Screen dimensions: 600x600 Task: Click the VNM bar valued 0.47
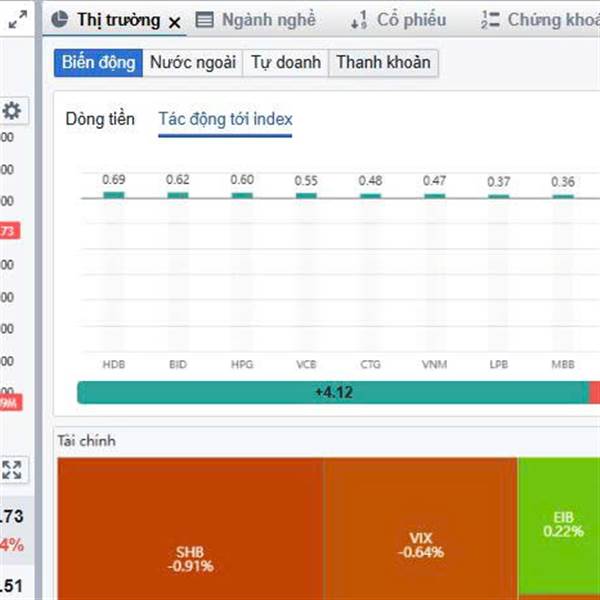[435, 196]
